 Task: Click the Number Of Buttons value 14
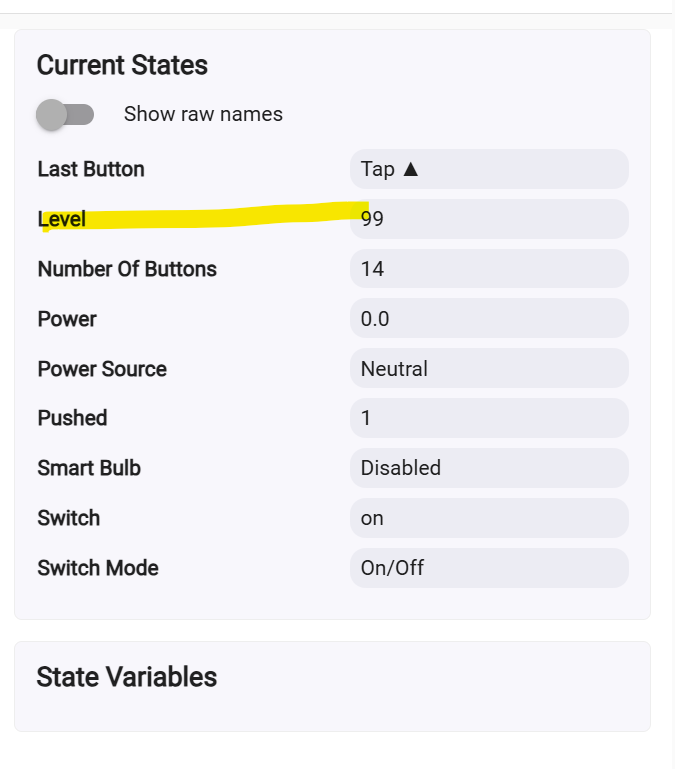pos(489,269)
